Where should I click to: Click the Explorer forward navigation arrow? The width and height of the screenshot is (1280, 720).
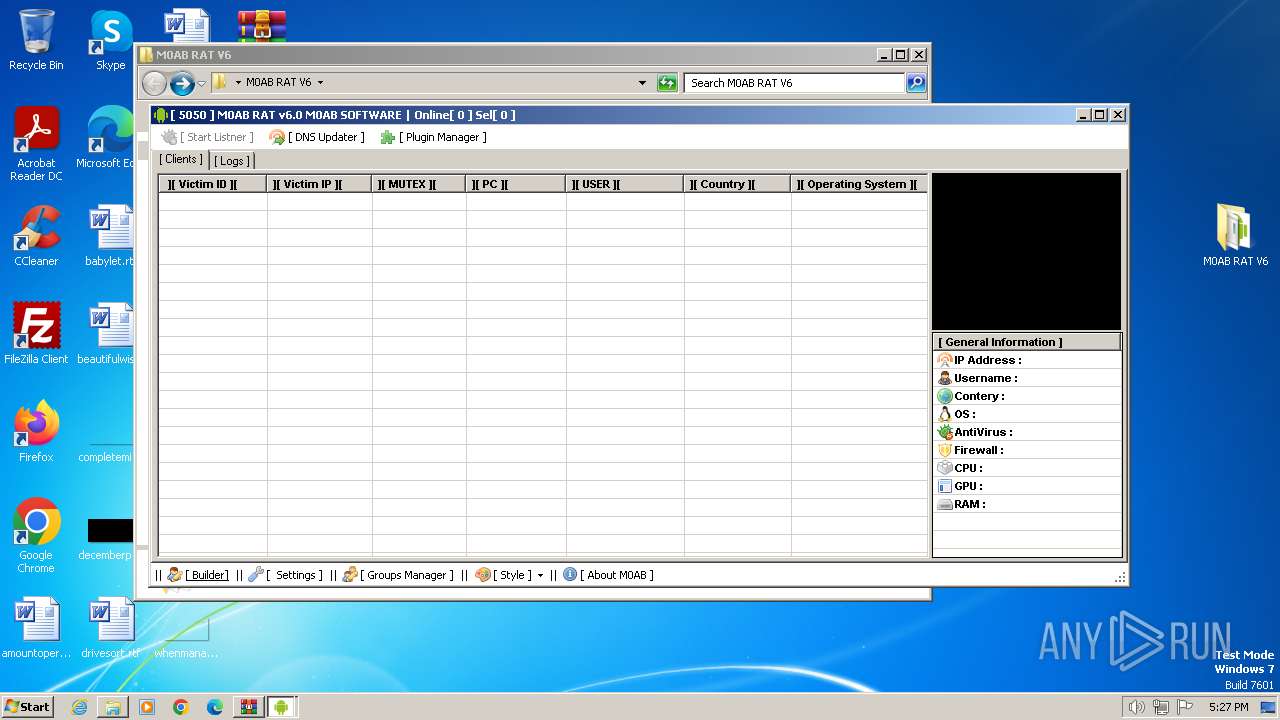182,83
